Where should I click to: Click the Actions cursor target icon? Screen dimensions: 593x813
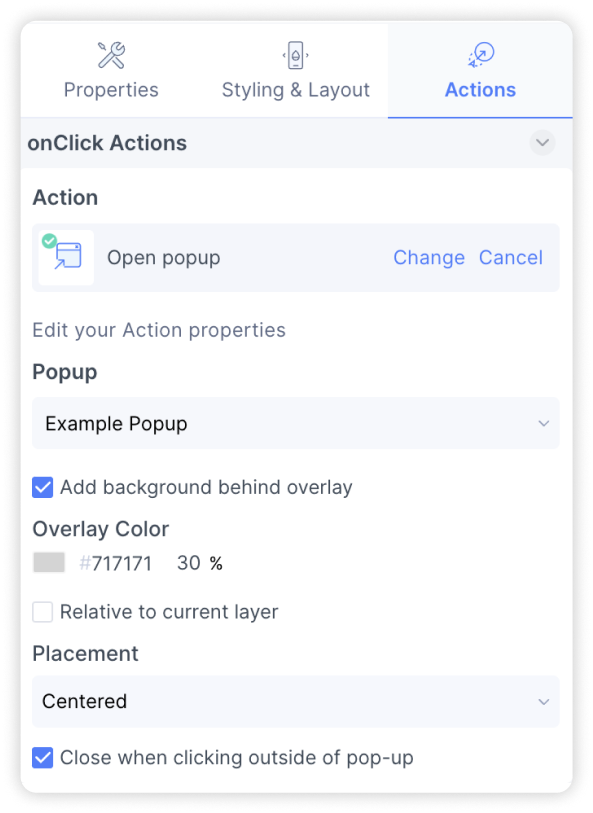coord(481,55)
